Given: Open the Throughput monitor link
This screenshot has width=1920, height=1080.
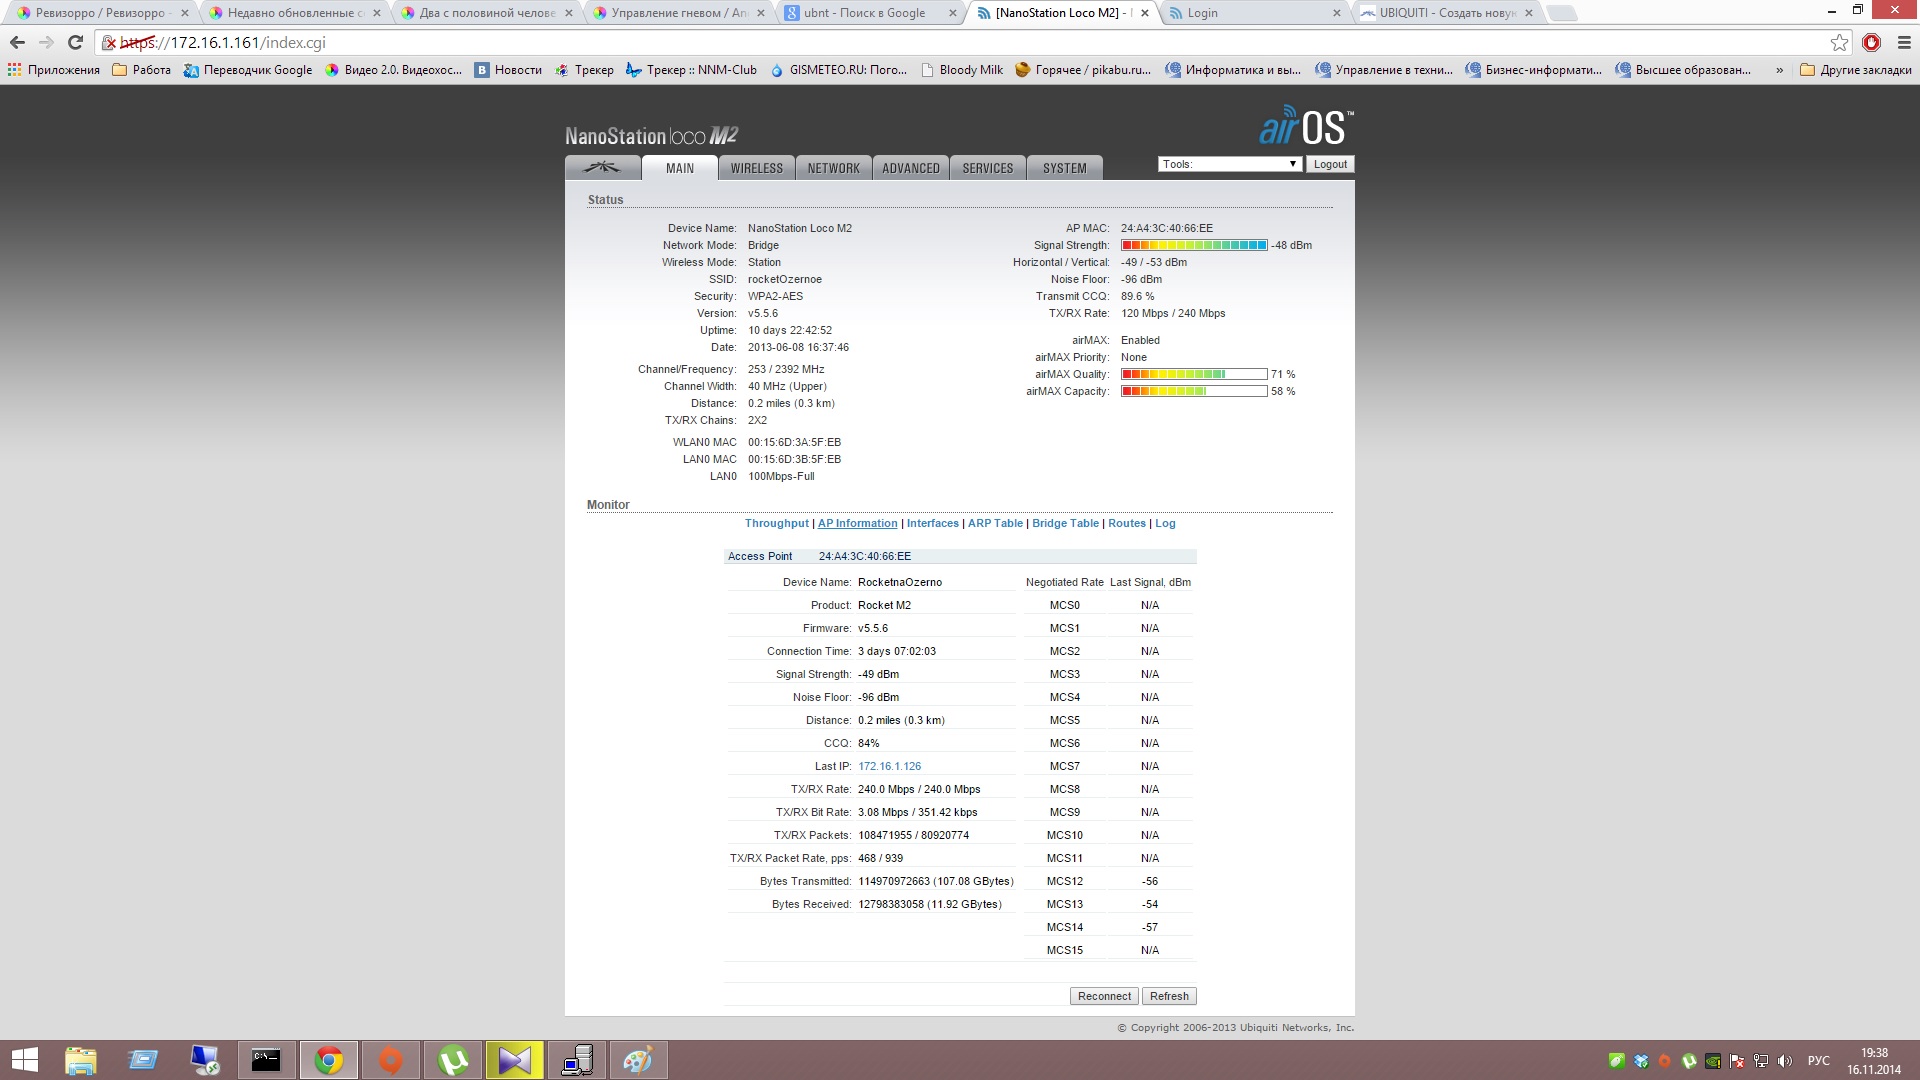Looking at the screenshot, I should (x=776, y=523).
